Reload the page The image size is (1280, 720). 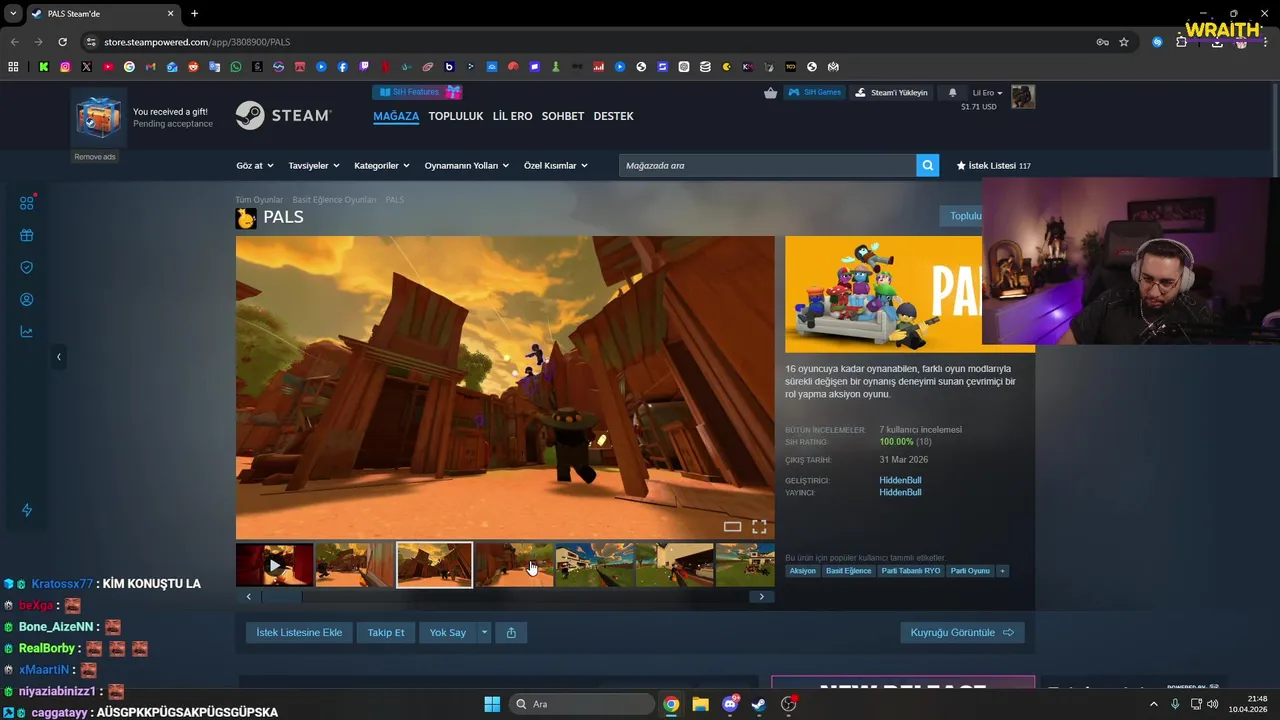tap(62, 42)
